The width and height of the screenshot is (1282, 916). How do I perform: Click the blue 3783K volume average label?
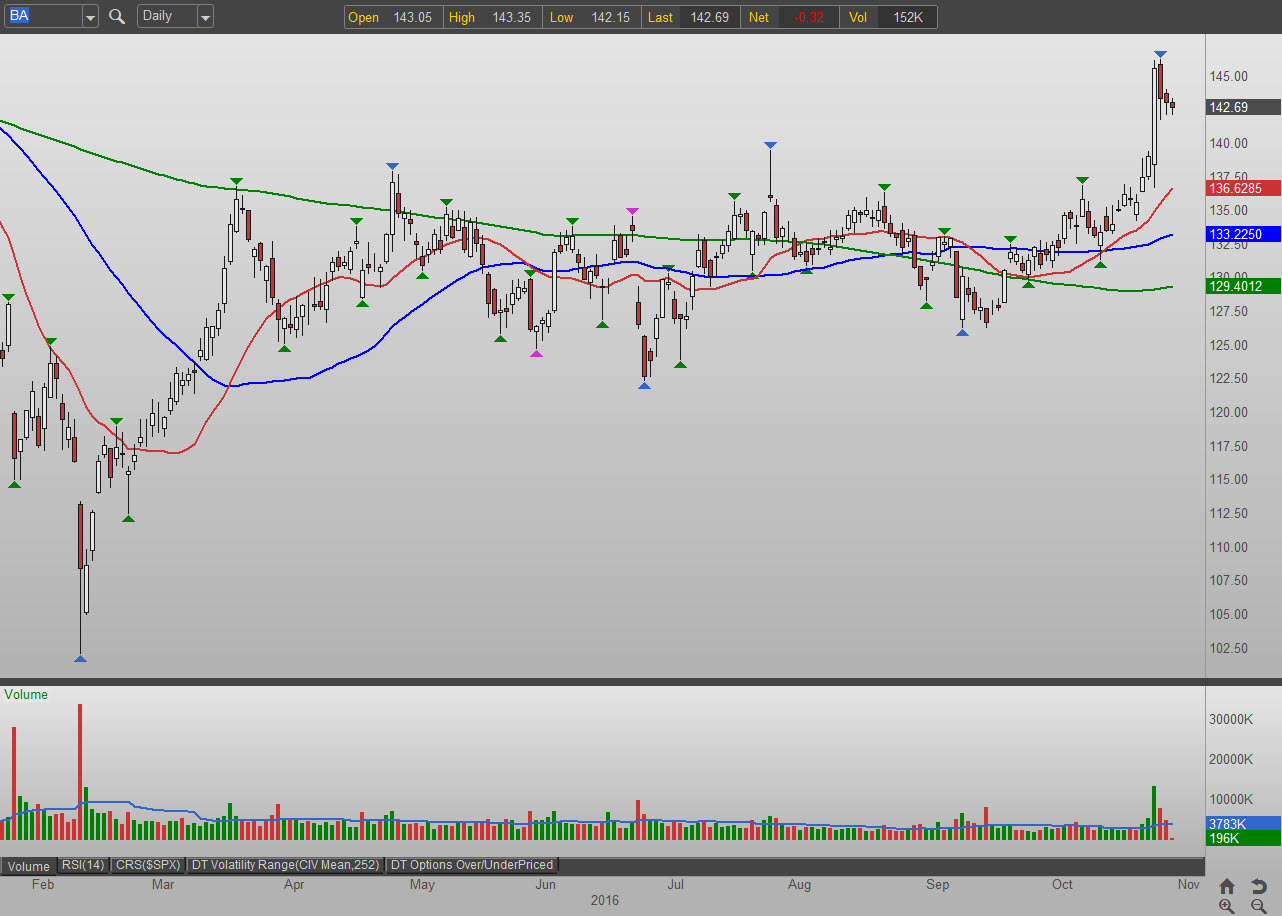[x=1243, y=823]
